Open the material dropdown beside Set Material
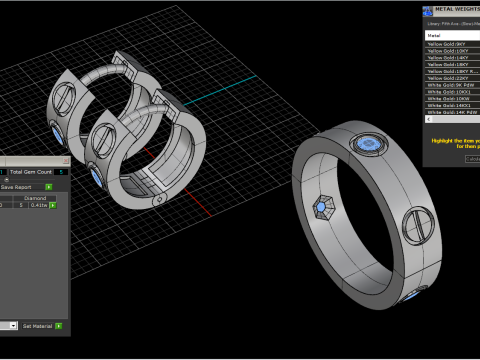This screenshot has height=360, width=480. click(13, 326)
